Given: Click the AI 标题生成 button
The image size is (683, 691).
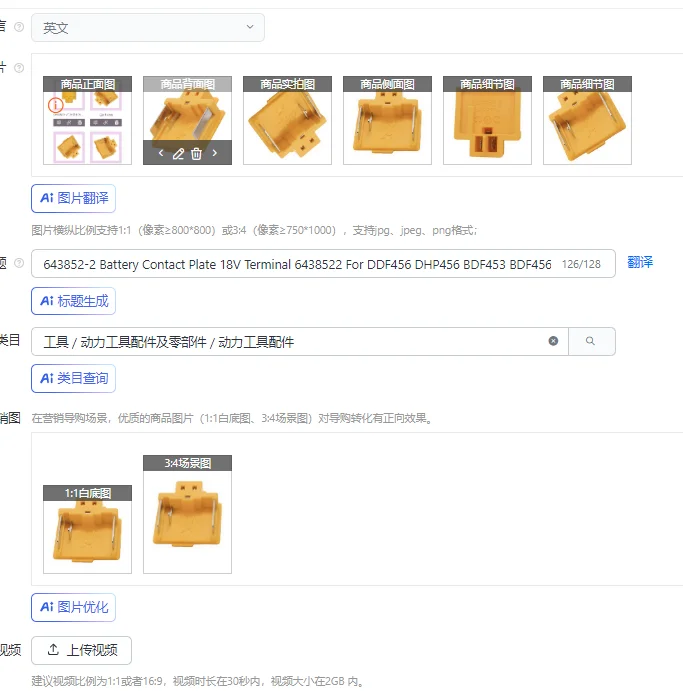Looking at the screenshot, I should (x=74, y=301).
